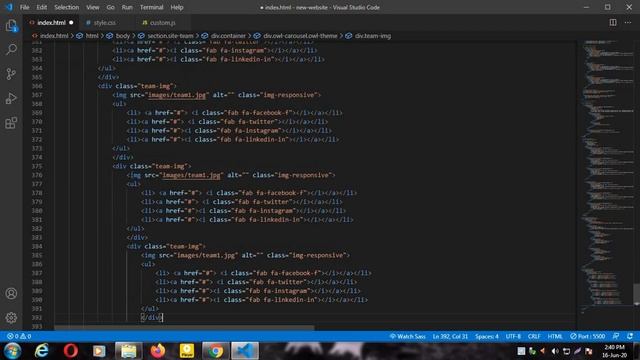Click Port : 5500 live server button
640x360 pixels.
click(x=587, y=336)
